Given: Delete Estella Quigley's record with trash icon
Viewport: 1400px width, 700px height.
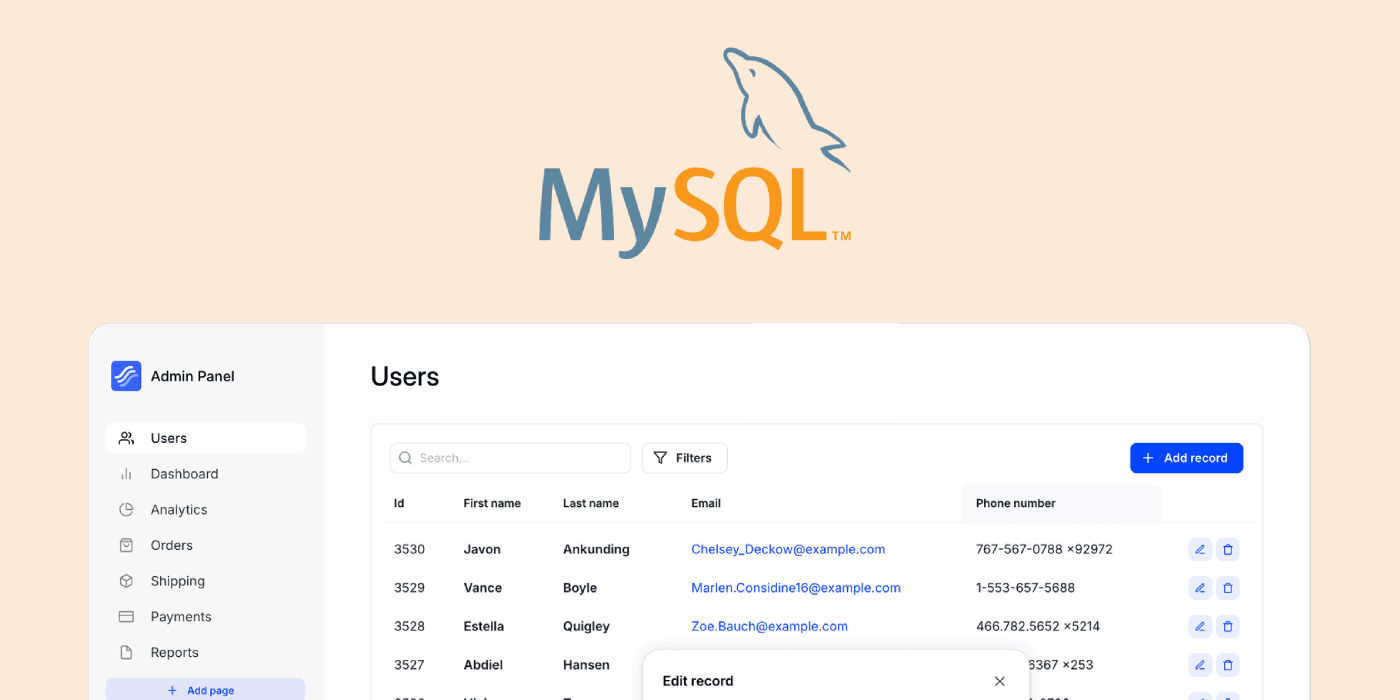Looking at the screenshot, I should 1228,626.
